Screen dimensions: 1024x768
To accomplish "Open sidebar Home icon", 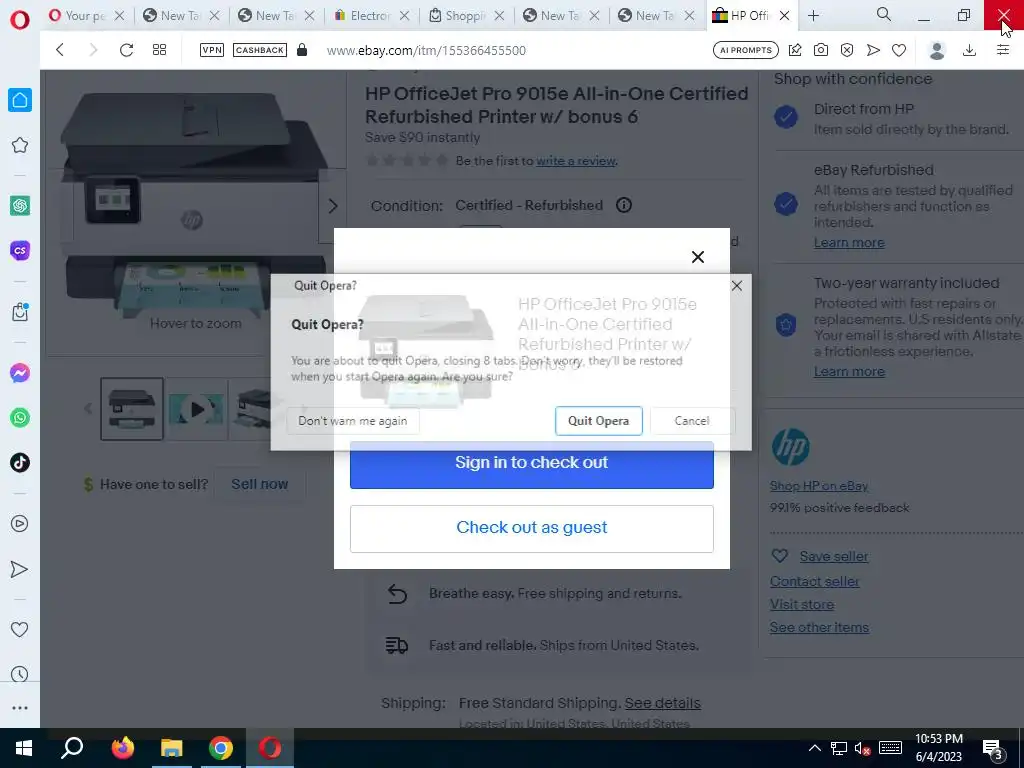I will (x=20, y=100).
